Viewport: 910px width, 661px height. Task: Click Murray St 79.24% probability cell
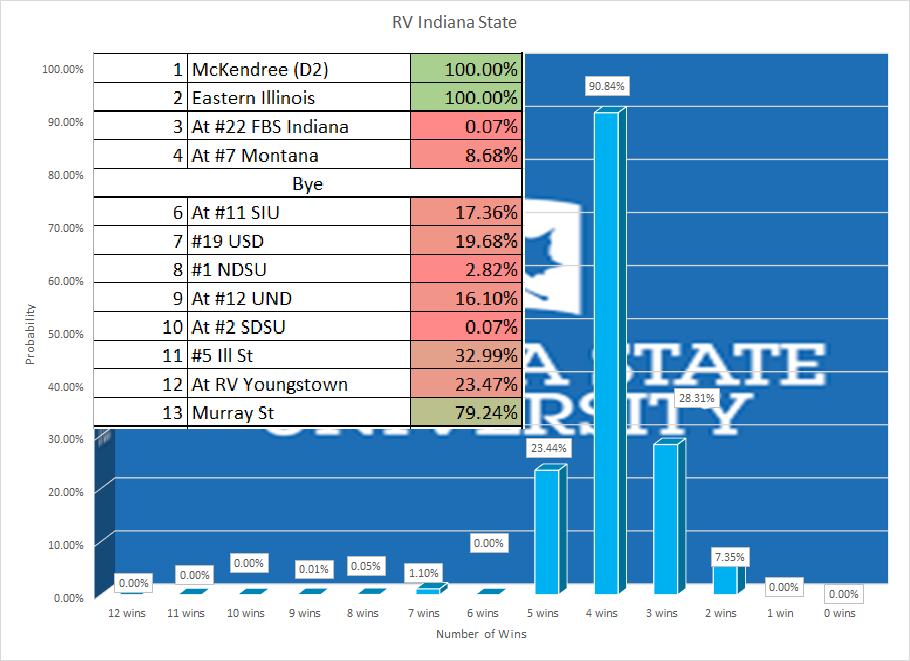coord(467,413)
